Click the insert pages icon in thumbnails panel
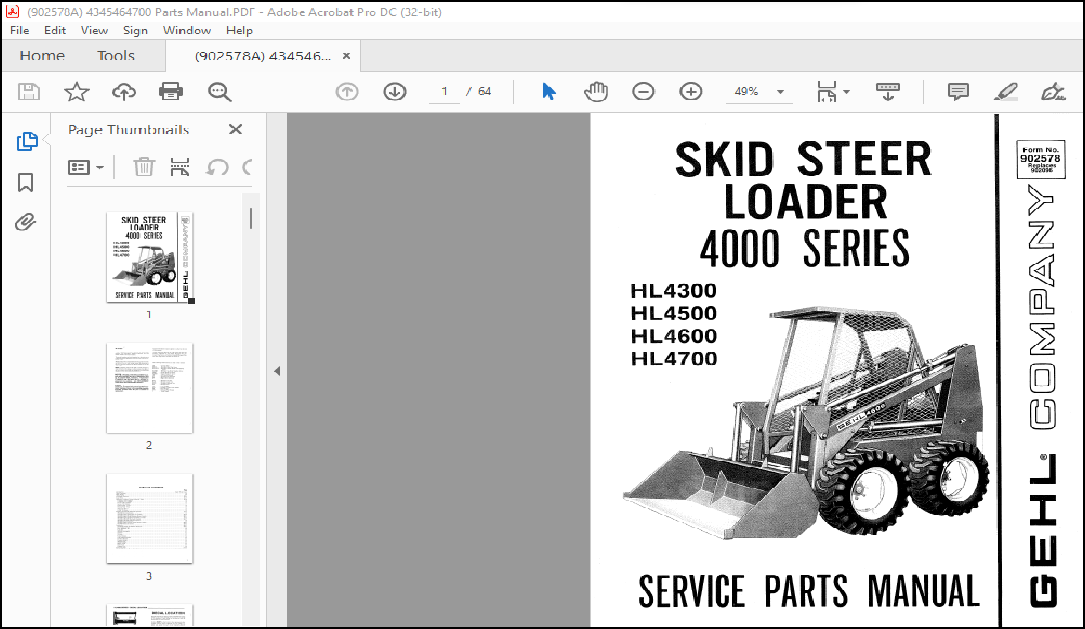This screenshot has width=1085, height=629. (x=180, y=167)
